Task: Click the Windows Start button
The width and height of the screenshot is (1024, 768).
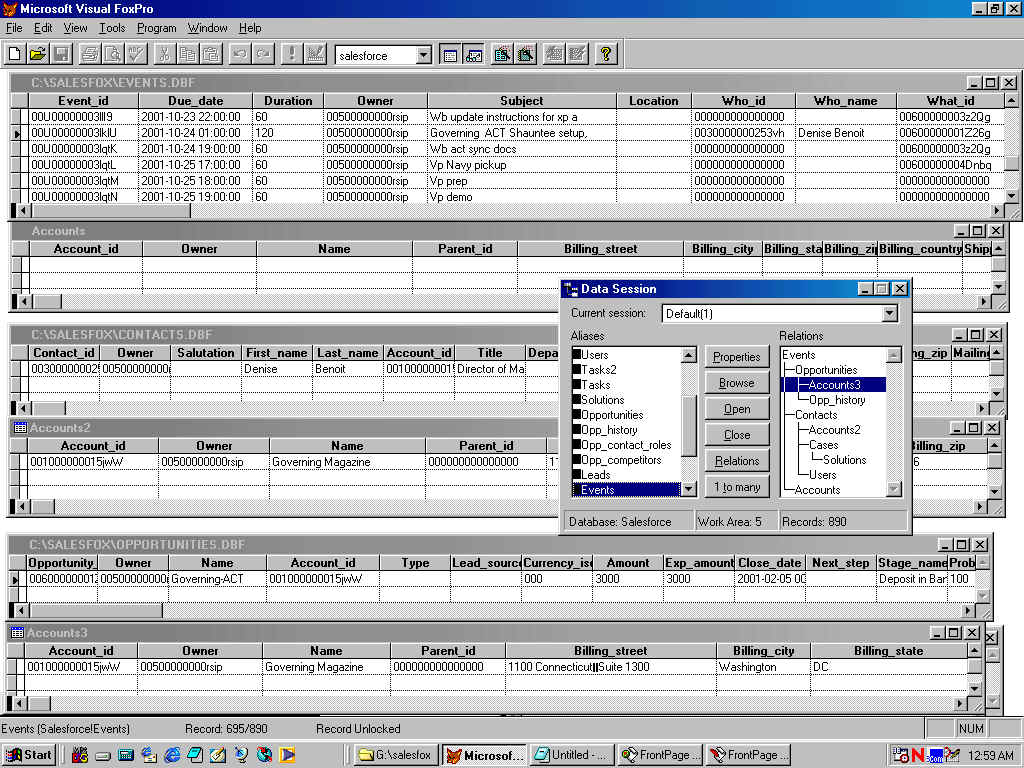Action: click(29, 755)
